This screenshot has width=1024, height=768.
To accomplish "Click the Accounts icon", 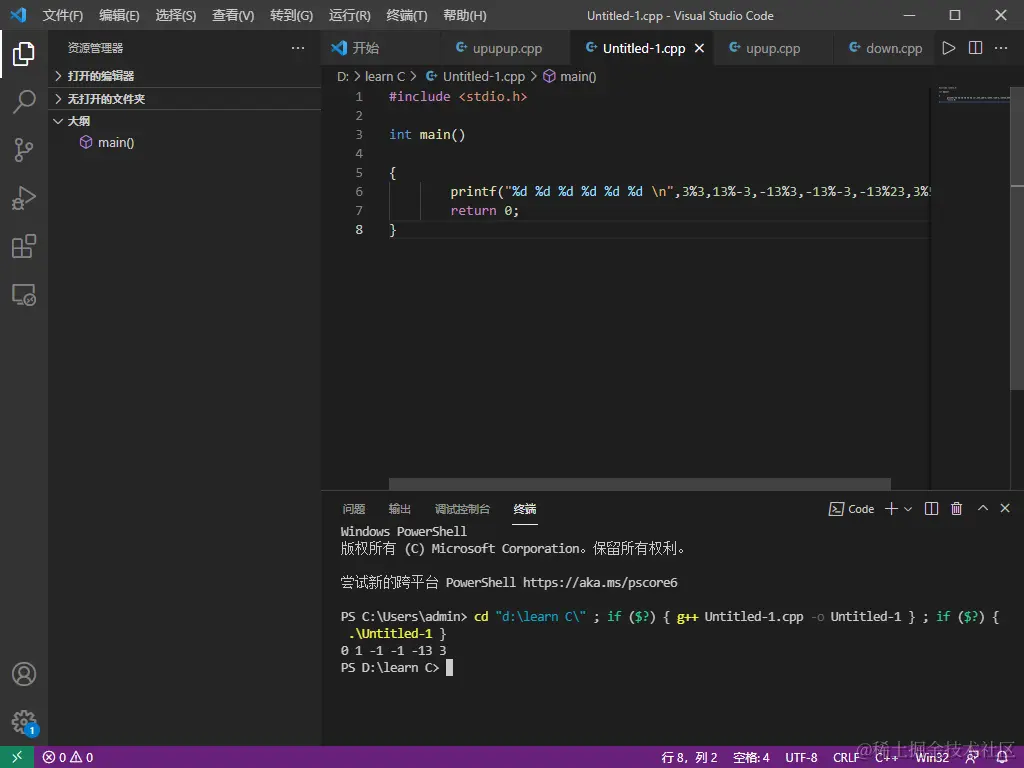I will click(x=24, y=674).
